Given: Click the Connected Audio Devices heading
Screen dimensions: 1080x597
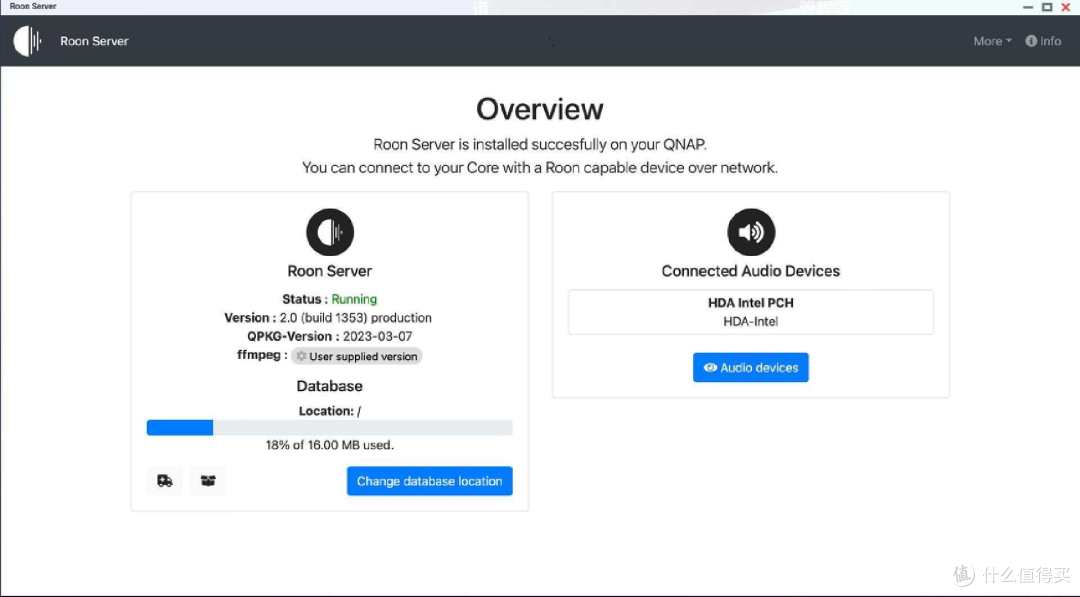Looking at the screenshot, I should click(751, 271).
